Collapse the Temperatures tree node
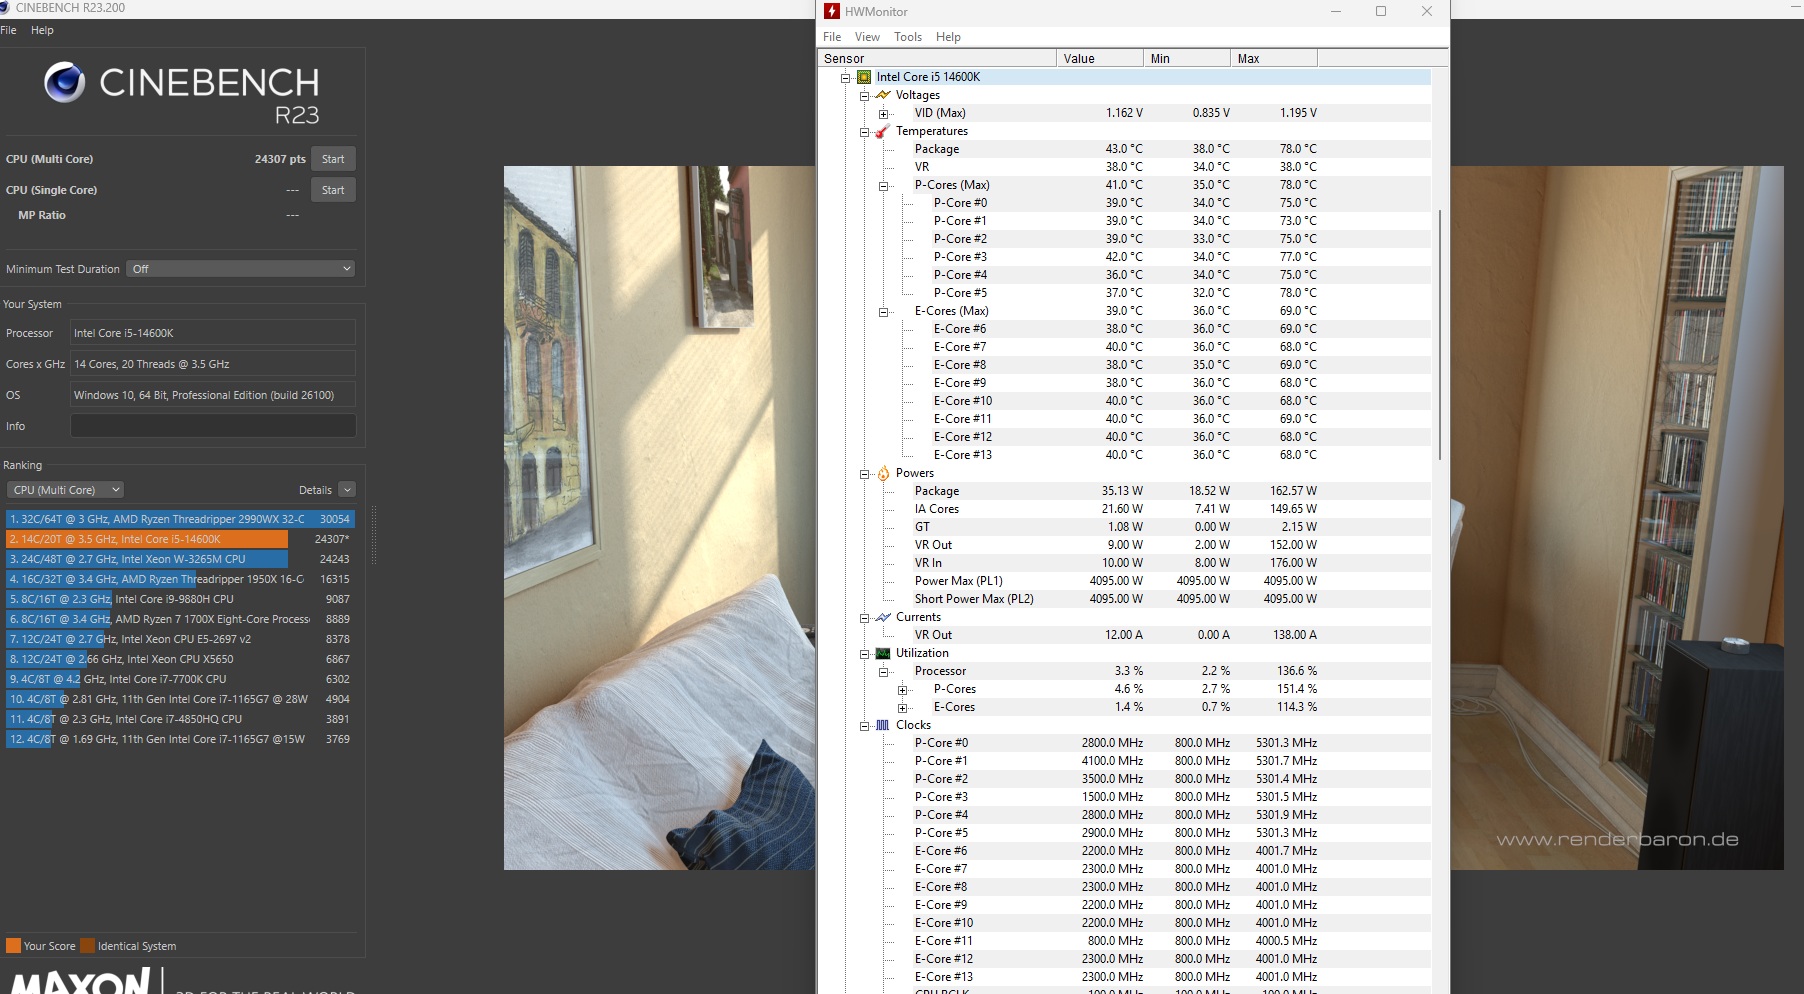Image resolution: width=1804 pixels, height=994 pixels. click(x=865, y=131)
